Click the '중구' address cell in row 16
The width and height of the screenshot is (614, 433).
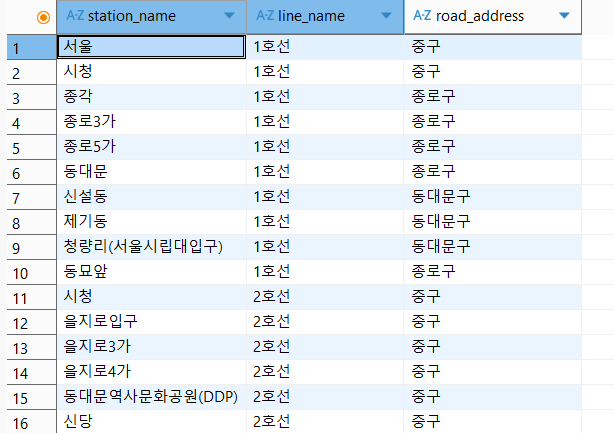pyautogui.click(x=493, y=422)
